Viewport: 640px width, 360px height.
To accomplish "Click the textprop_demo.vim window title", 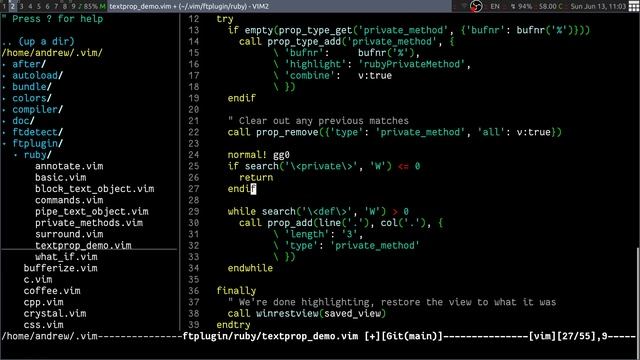I will (189, 6).
